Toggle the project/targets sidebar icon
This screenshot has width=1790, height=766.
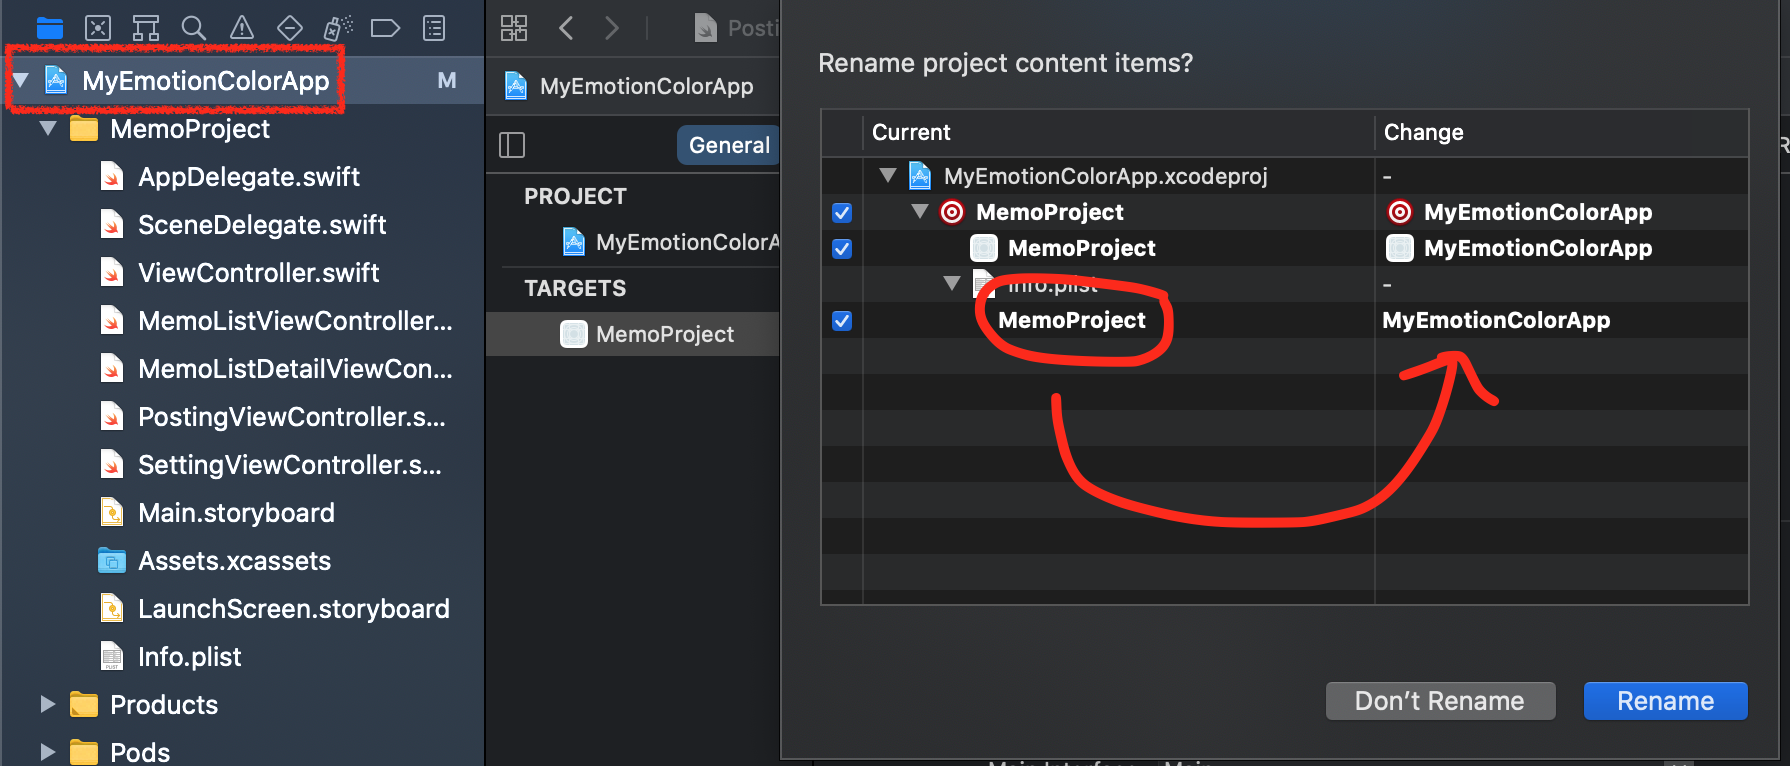[512, 145]
